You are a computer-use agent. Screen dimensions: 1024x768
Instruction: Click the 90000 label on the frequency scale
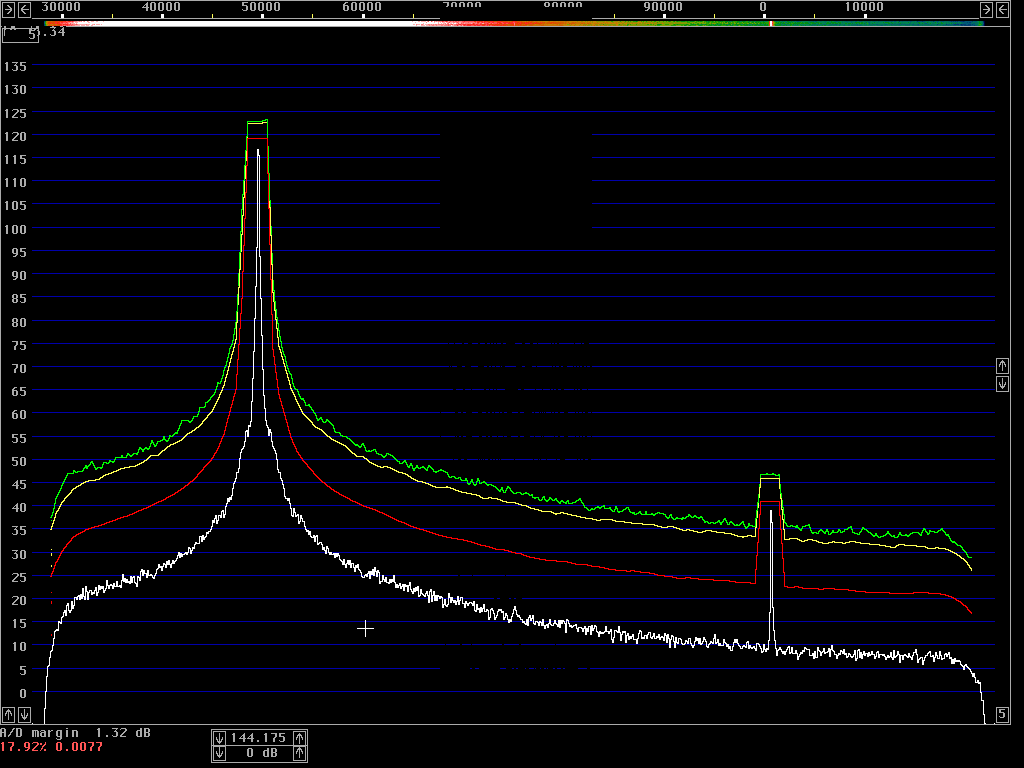pyautogui.click(x=663, y=7)
